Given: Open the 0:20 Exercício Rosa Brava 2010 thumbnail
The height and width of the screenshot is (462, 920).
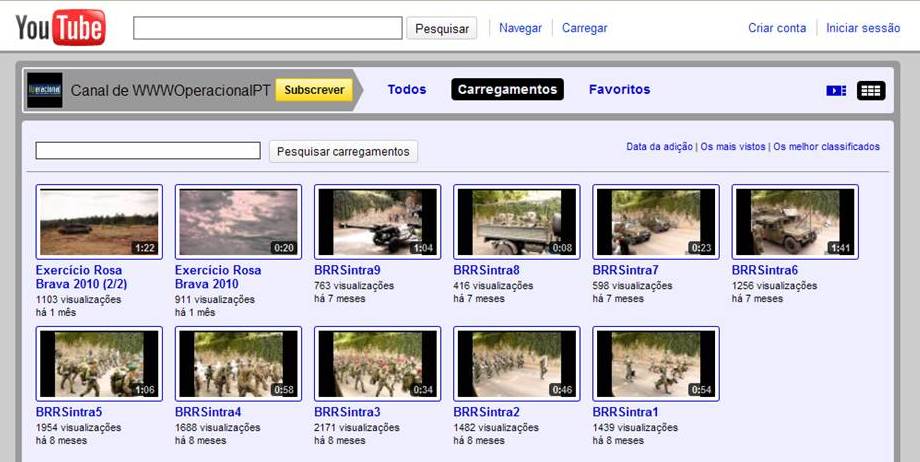Looking at the screenshot, I should [x=238, y=222].
